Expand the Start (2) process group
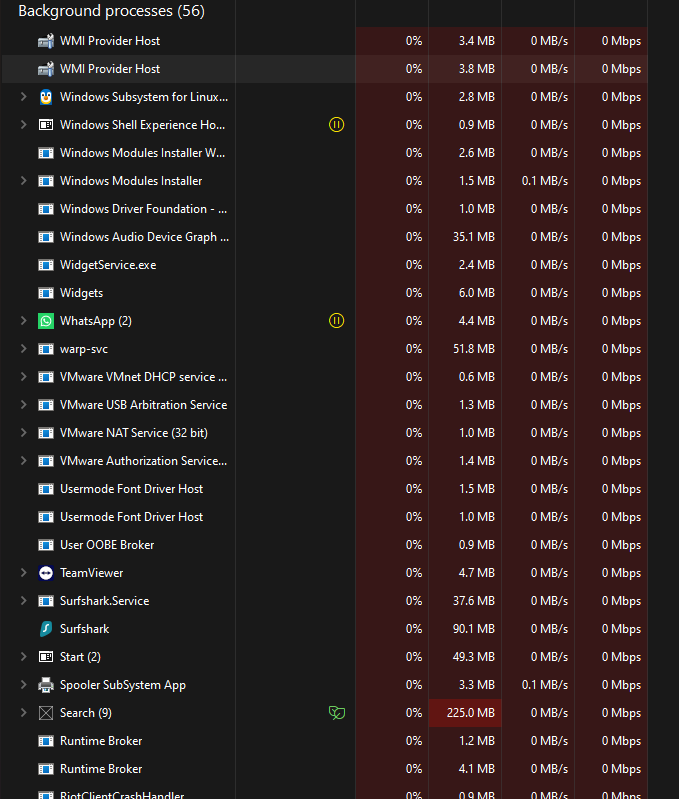 (23, 656)
